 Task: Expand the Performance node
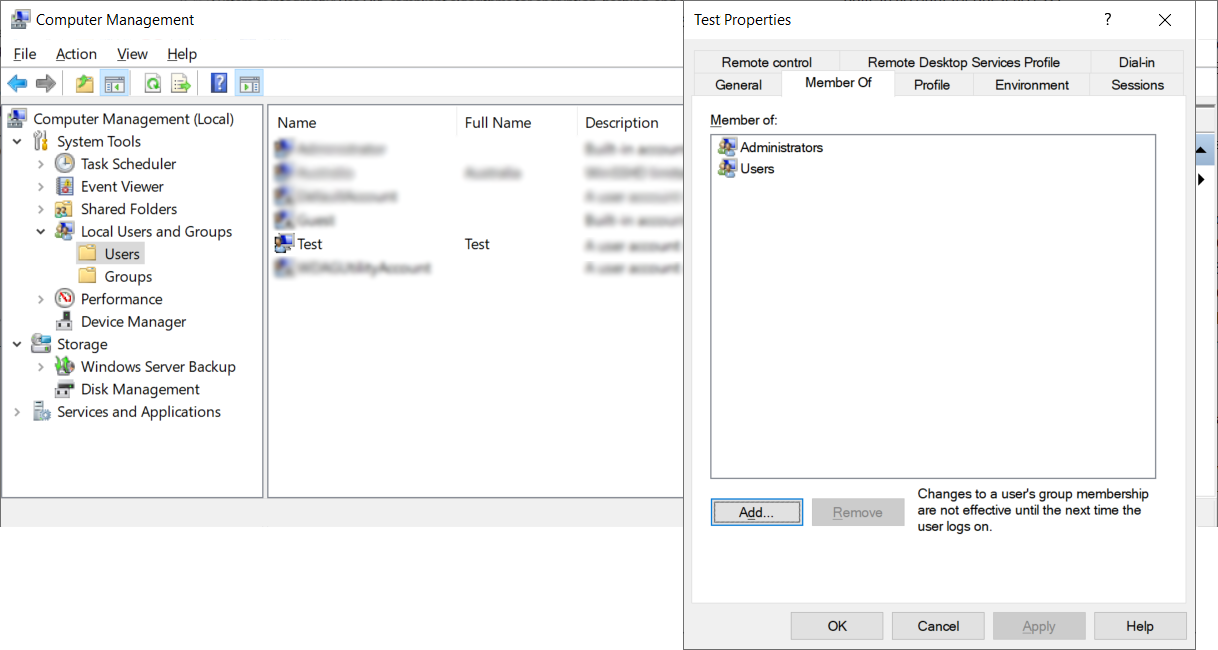coord(40,299)
